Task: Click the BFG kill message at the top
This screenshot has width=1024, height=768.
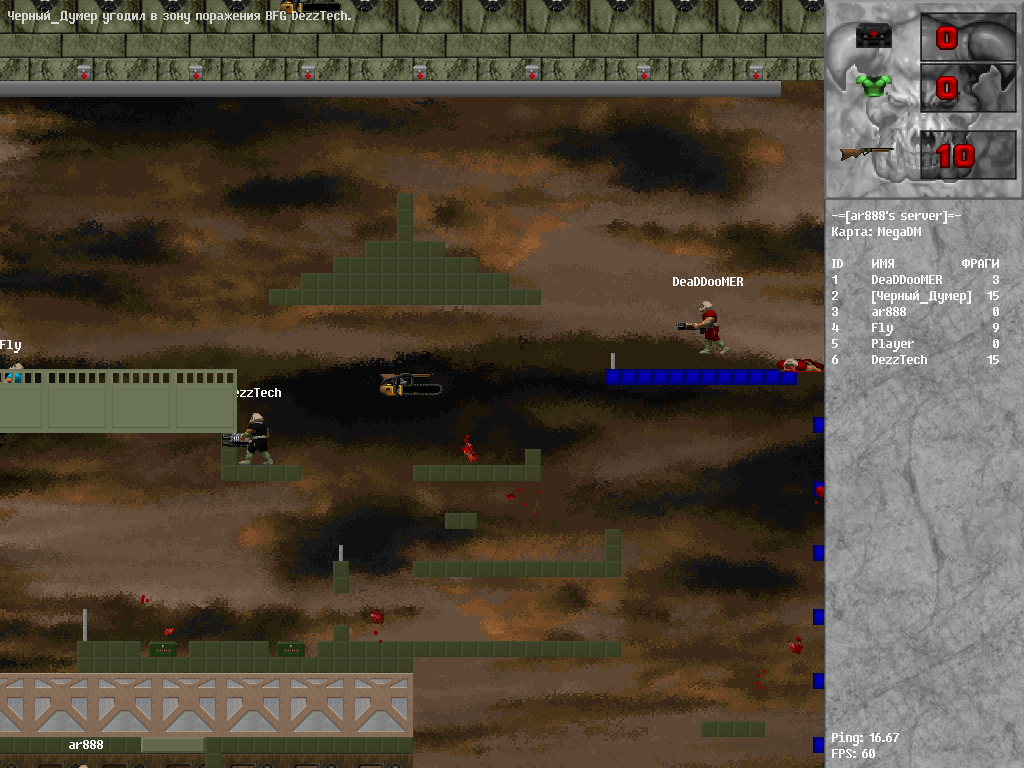Action: coord(179,16)
